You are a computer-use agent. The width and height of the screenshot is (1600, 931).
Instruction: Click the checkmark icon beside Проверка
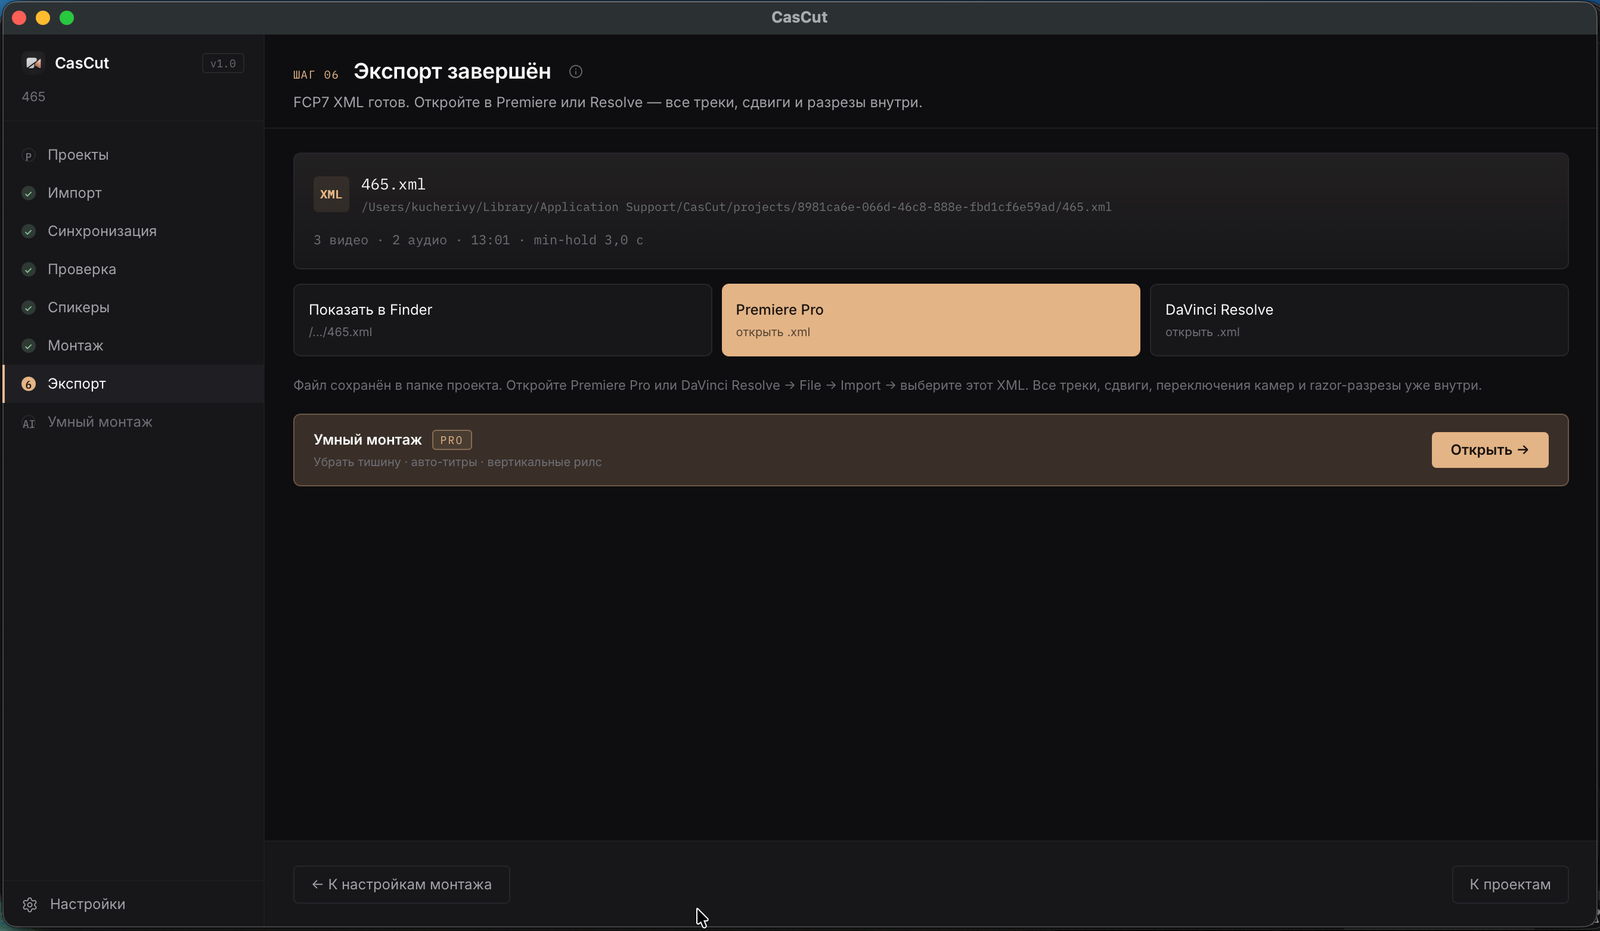(28, 270)
